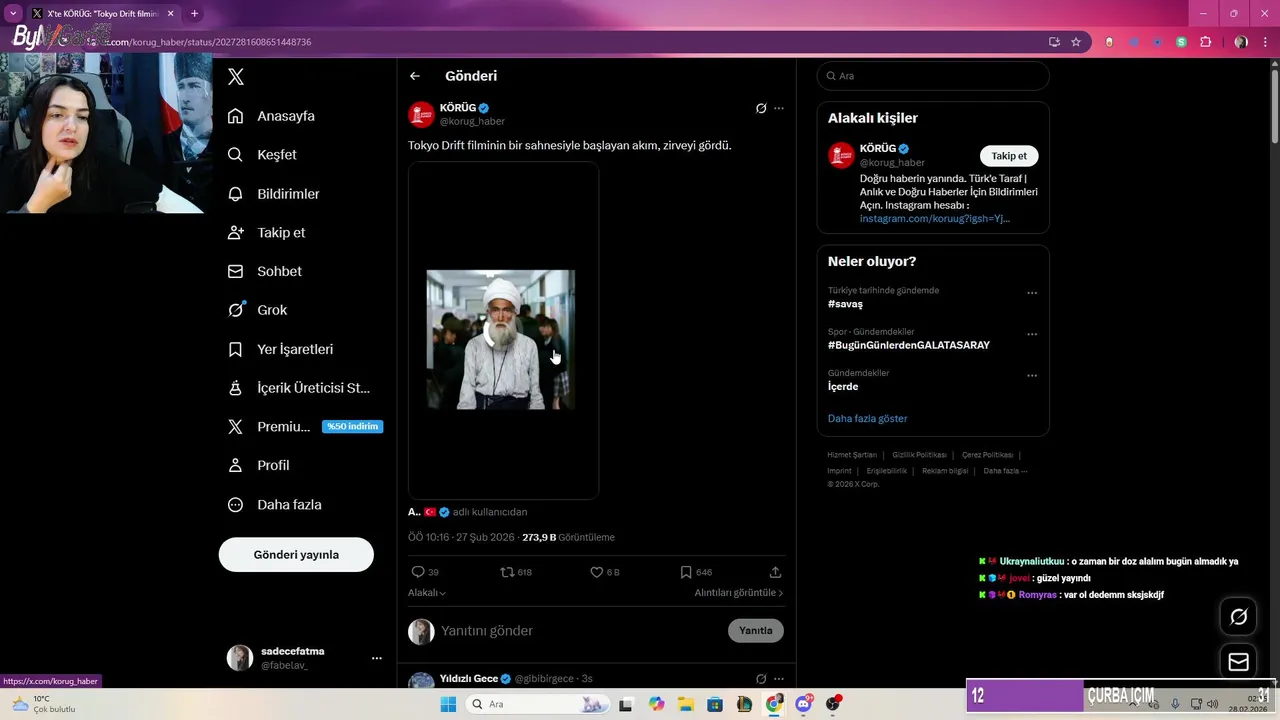Open #BugünGünlerdenGALATASARAY trend
Screen dimensions: 1280x720
click(909, 345)
